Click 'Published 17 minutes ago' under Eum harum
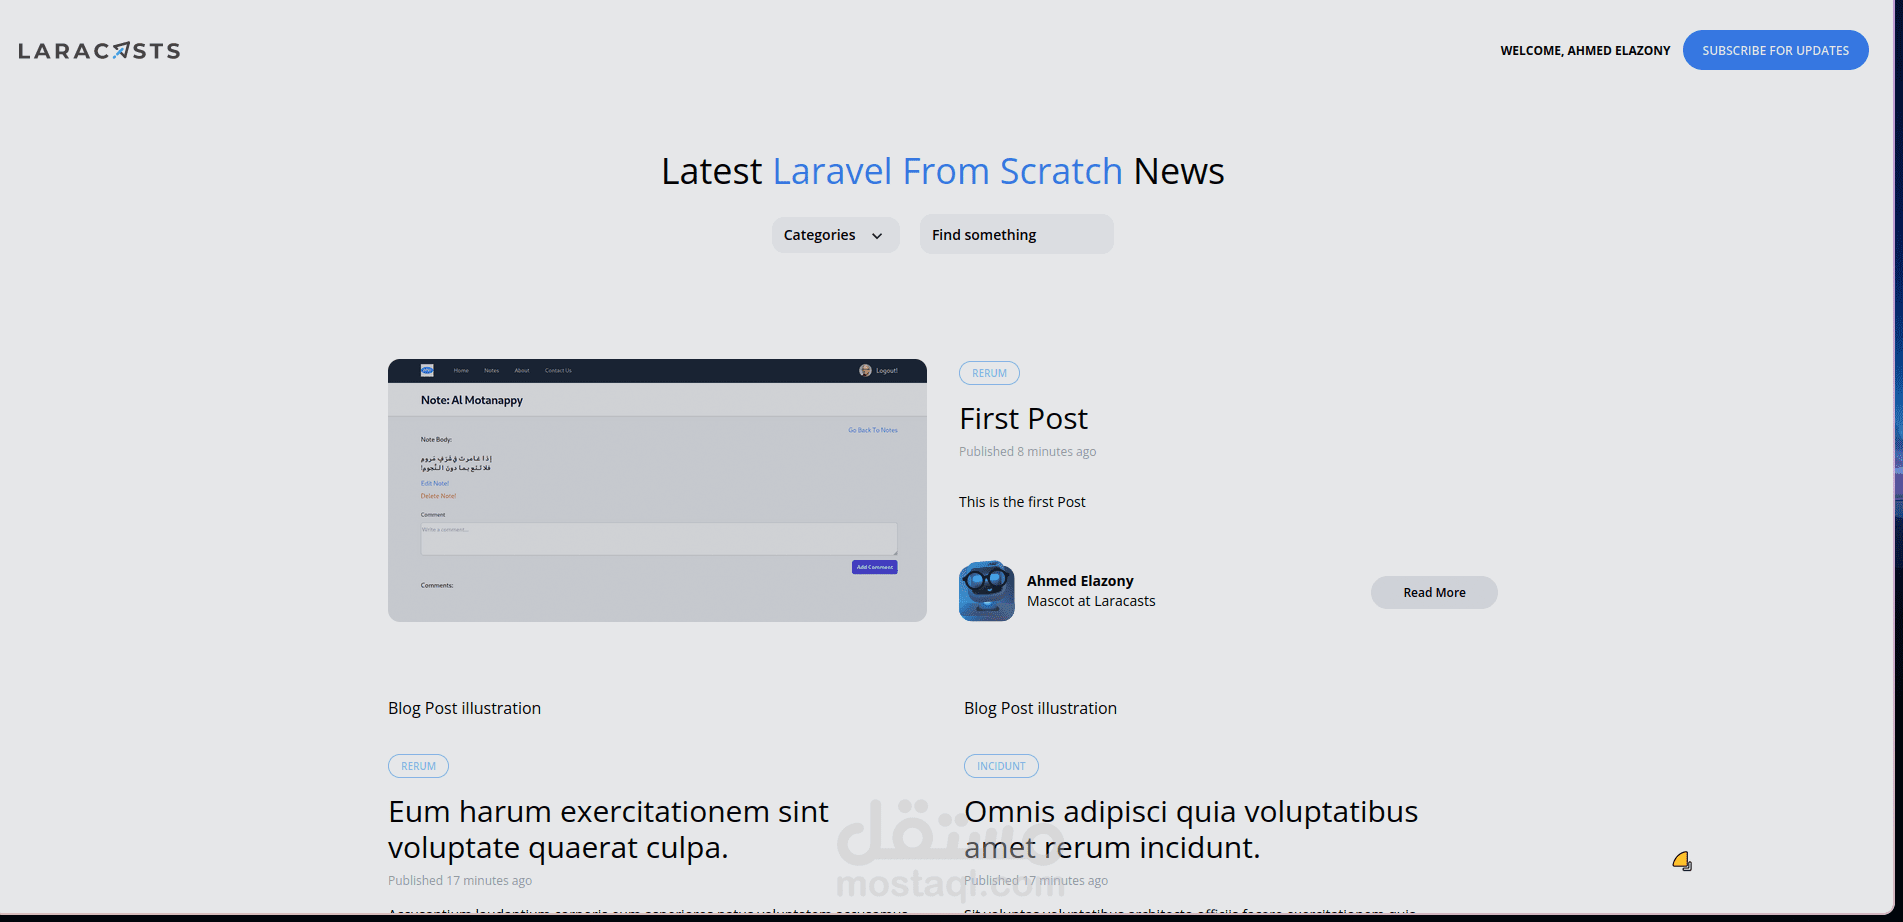This screenshot has width=1903, height=922. point(460,880)
